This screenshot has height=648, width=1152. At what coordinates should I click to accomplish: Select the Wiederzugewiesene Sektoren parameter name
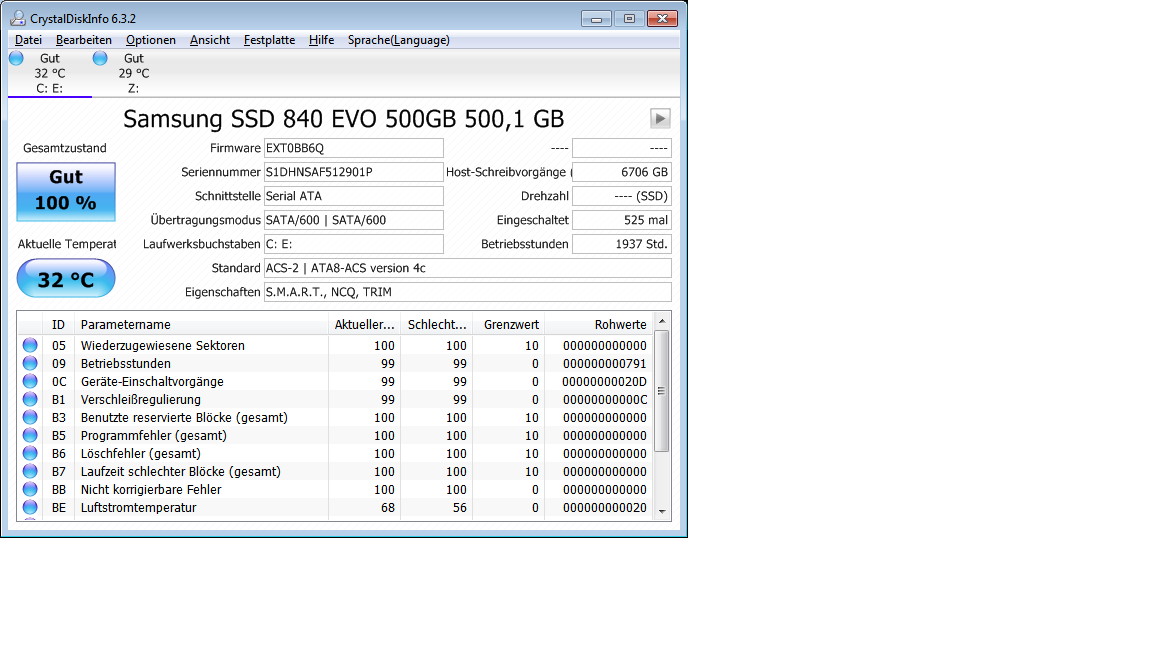[x=162, y=345]
